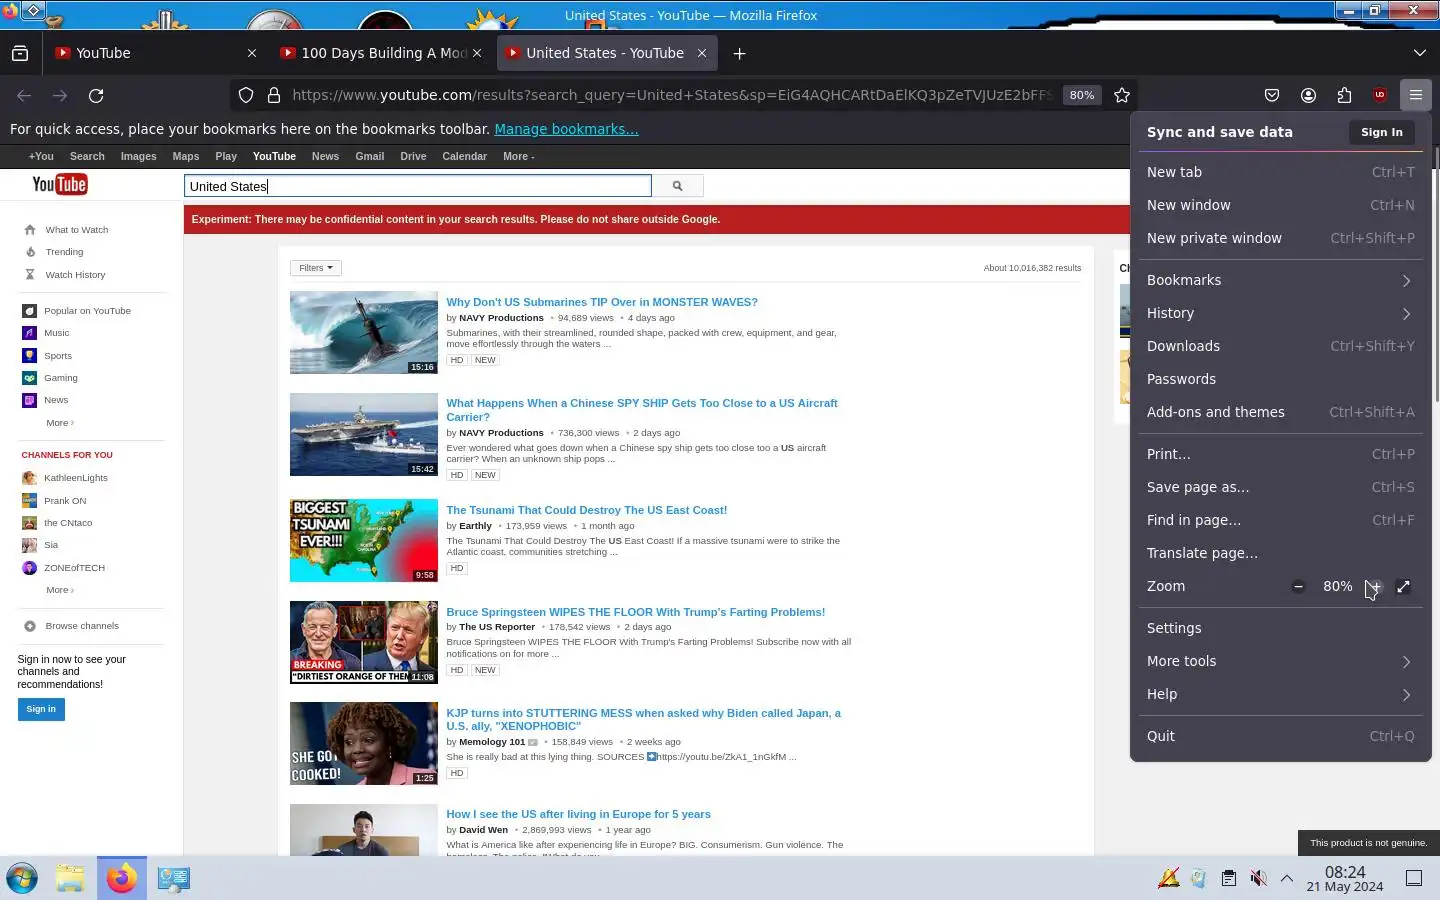Open the Save to Pocket icon
Screen dimensions: 1440x900
coord(1272,95)
